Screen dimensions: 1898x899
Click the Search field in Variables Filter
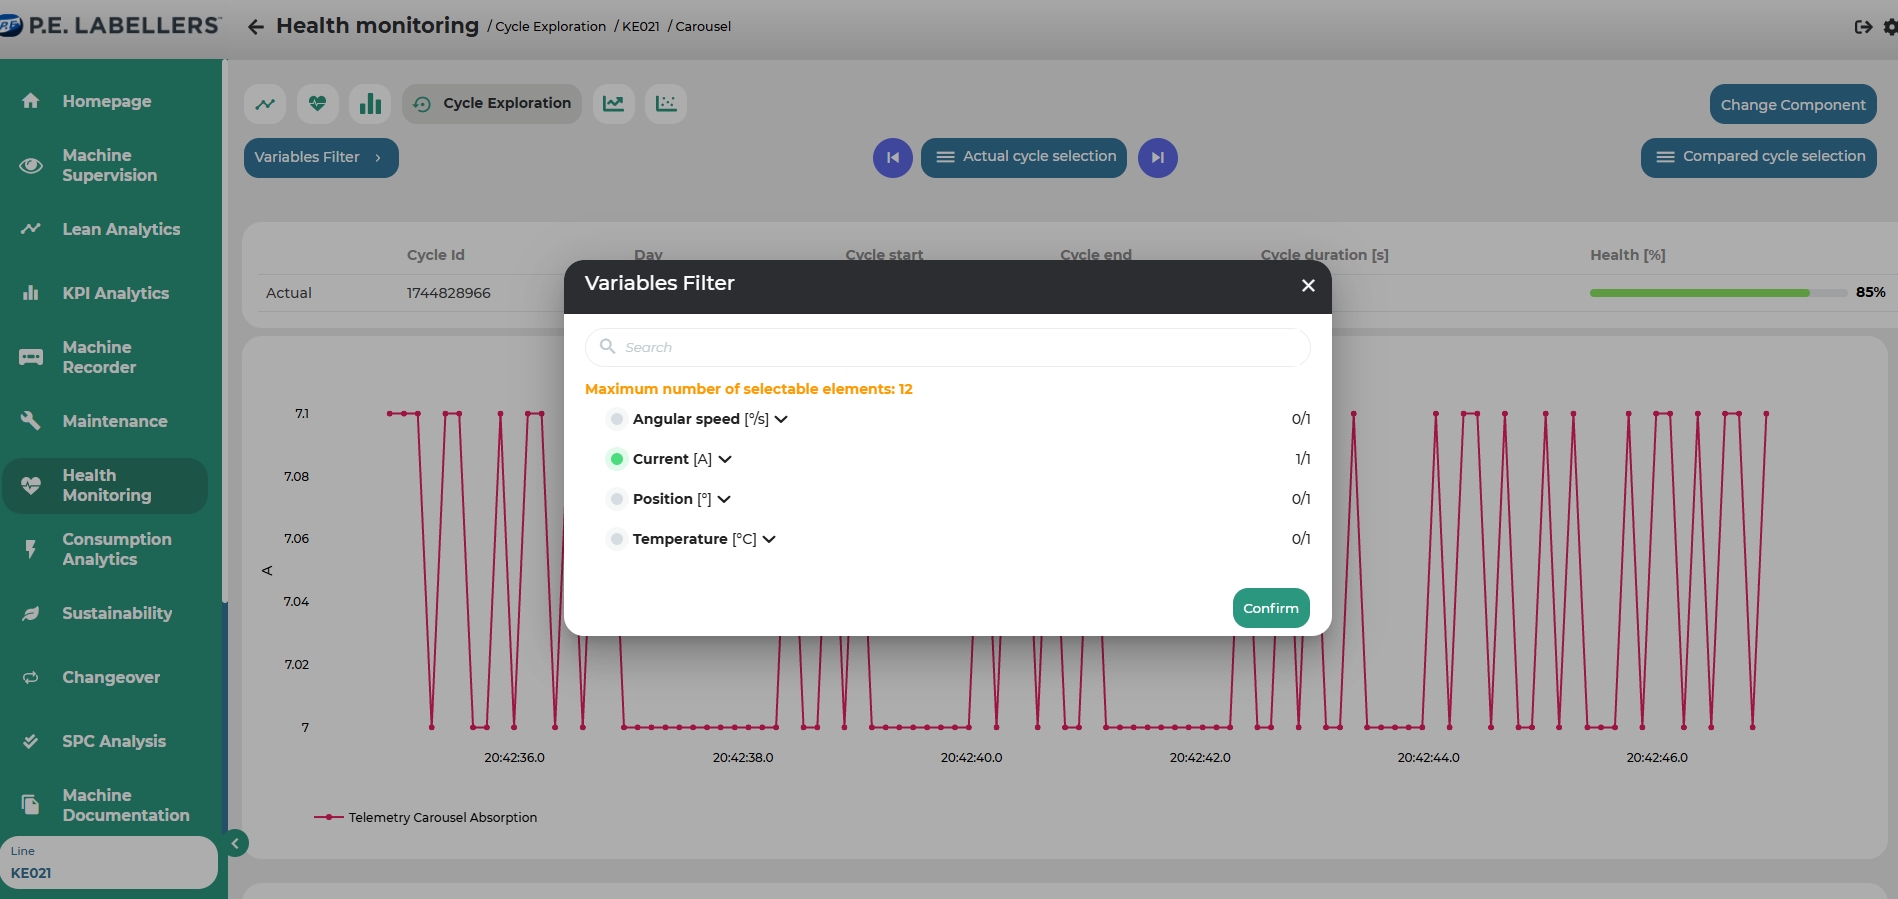[947, 347]
